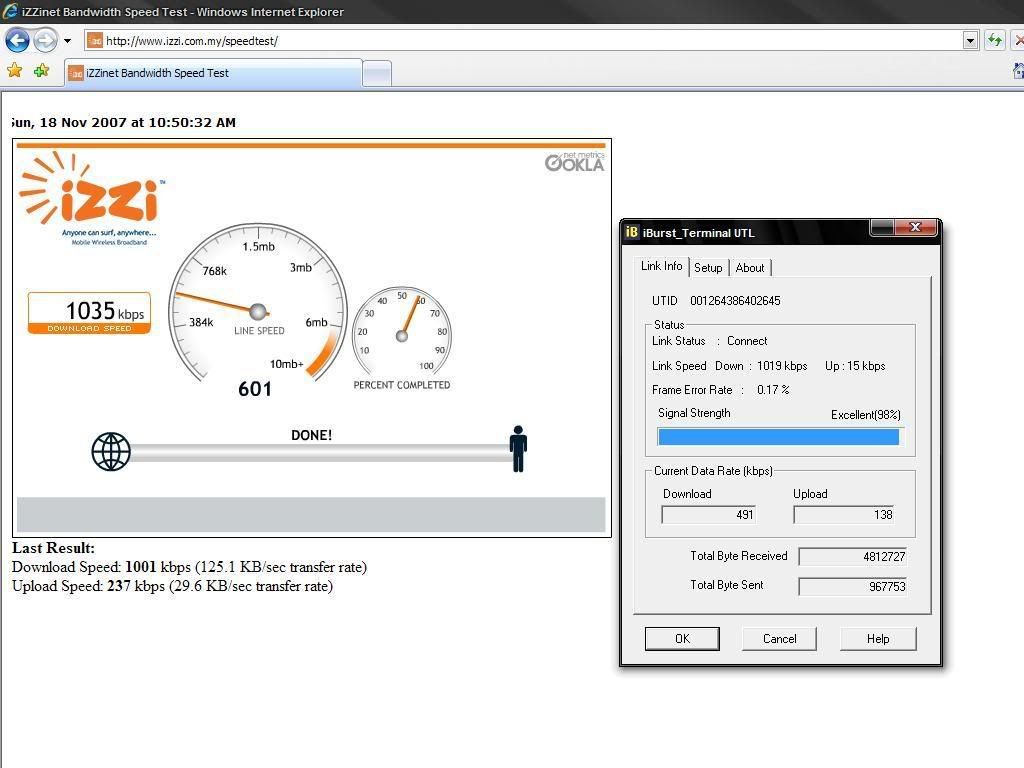Click the iB icon in the iBurst title bar
Image resolution: width=1024 pixels, height=768 pixels.
pyautogui.click(x=632, y=233)
